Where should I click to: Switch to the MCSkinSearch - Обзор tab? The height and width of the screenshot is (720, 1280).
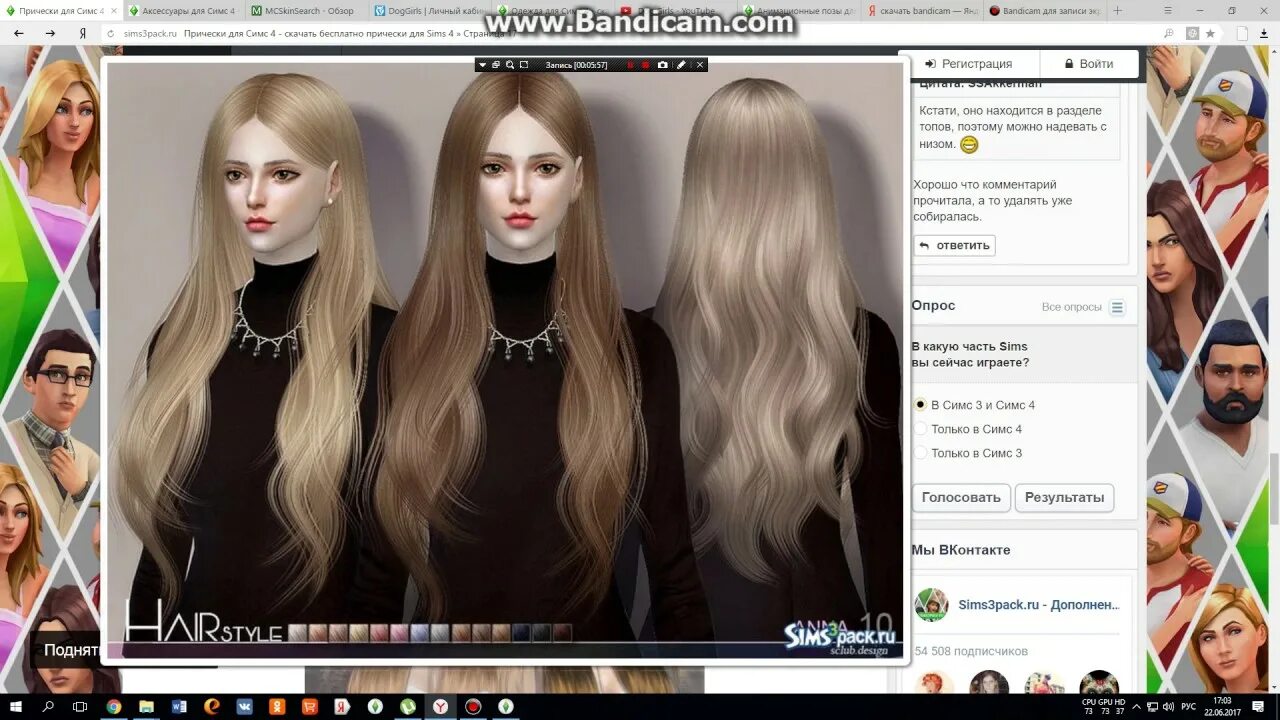tap(307, 11)
